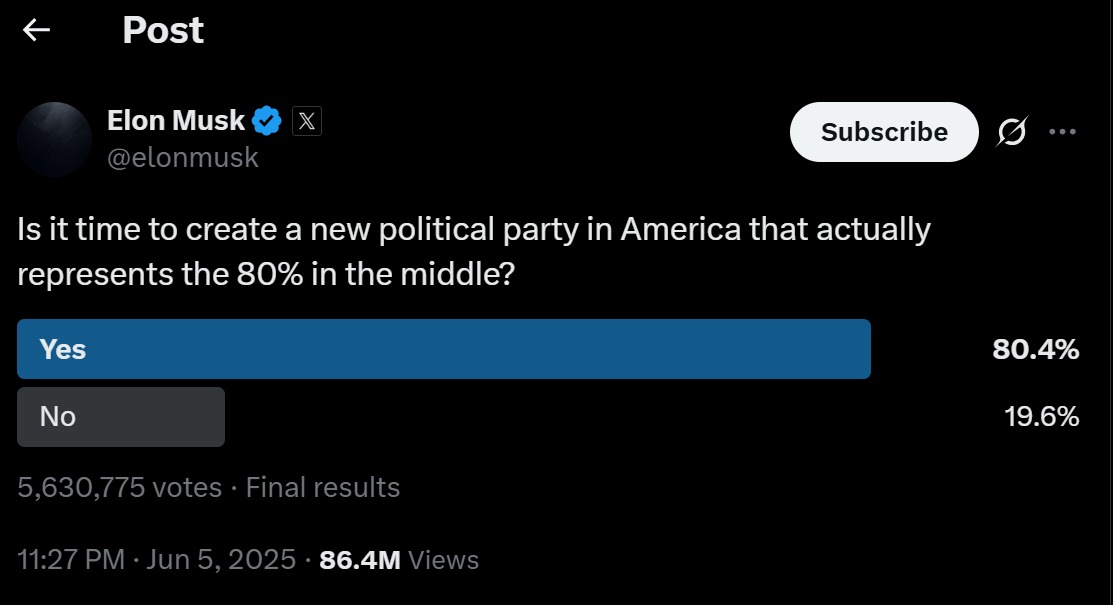Image resolution: width=1113 pixels, height=605 pixels.
Task: Open the three-dot more options menu
Action: point(1062,132)
